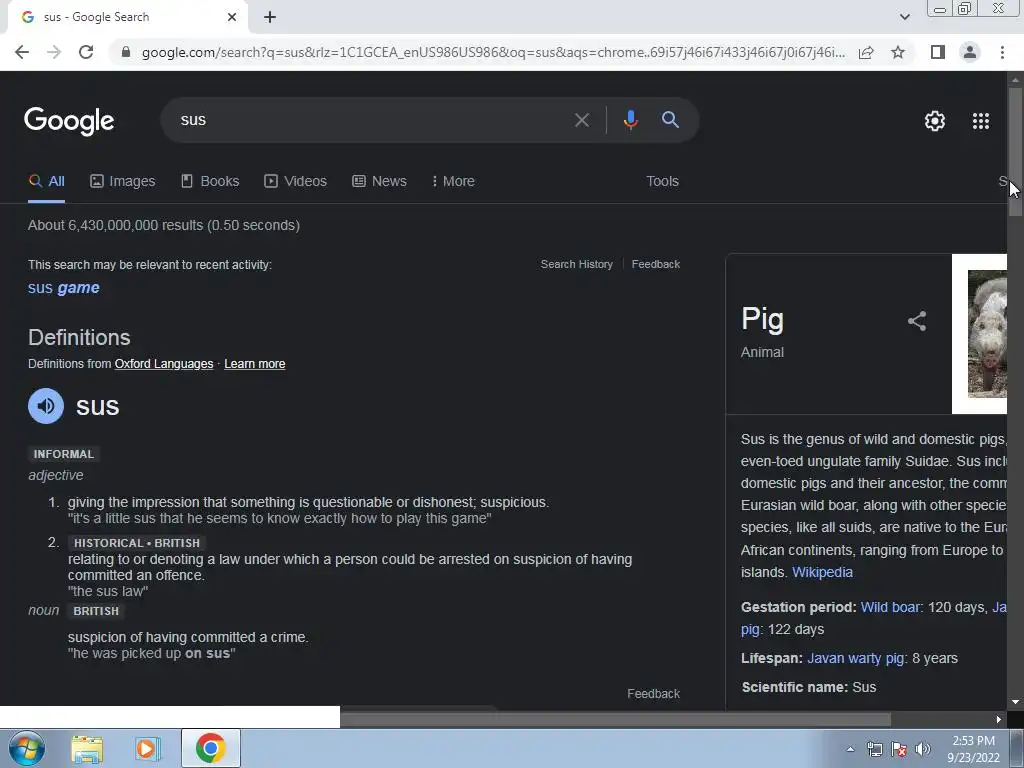Clear the search box with the X
Screen dimensions: 1024x768
(x=581, y=120)
